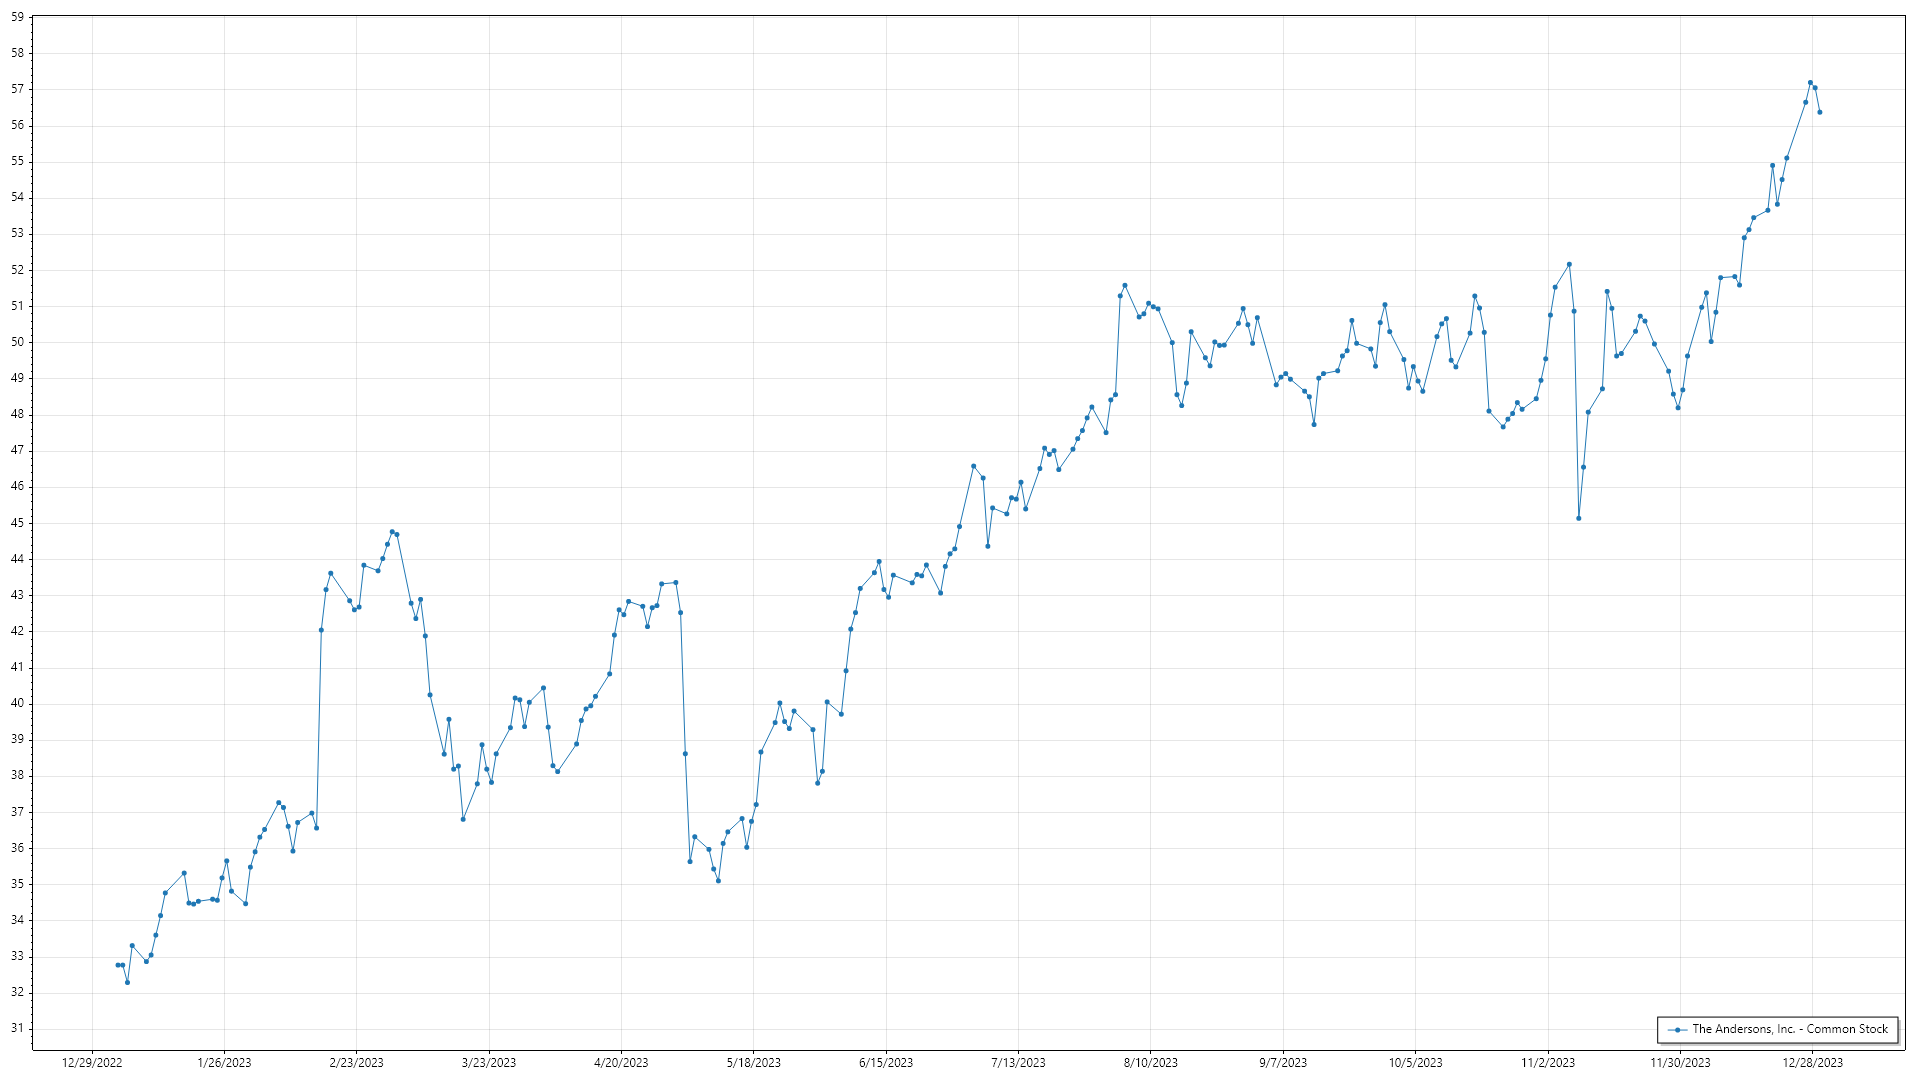This screenshot has width=1920, height=1080.
Task: Click the early November peak point near 52
Action: tap(1569, 264)
